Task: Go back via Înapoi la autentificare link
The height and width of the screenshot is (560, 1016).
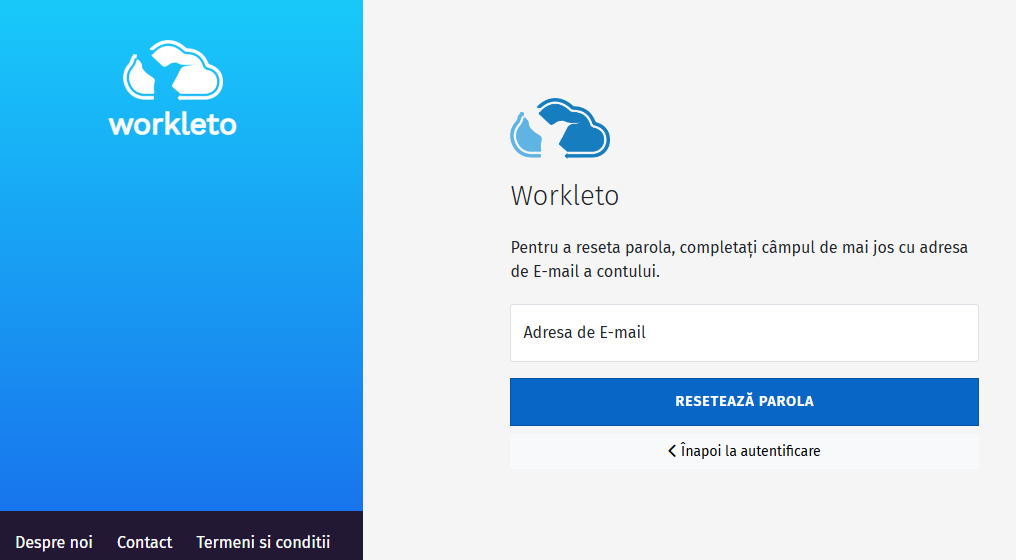Action: (744, 451)
